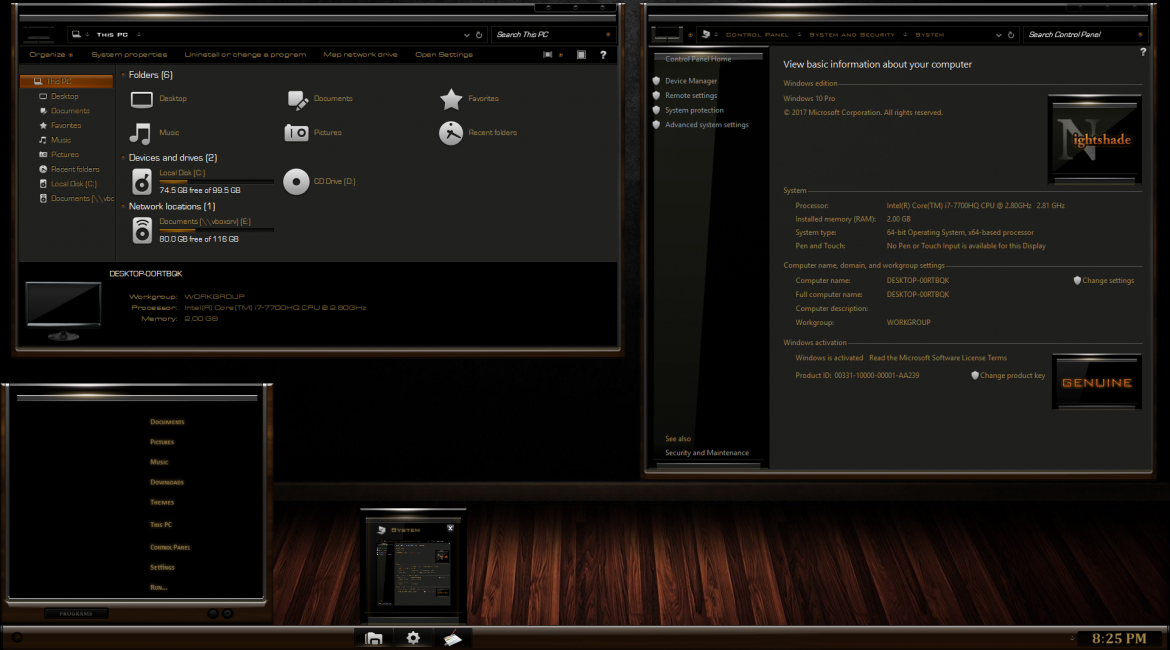Click the shield icon beside Change settings
Viewport: 1170px width, 650px height.
tap(1077, 281)
